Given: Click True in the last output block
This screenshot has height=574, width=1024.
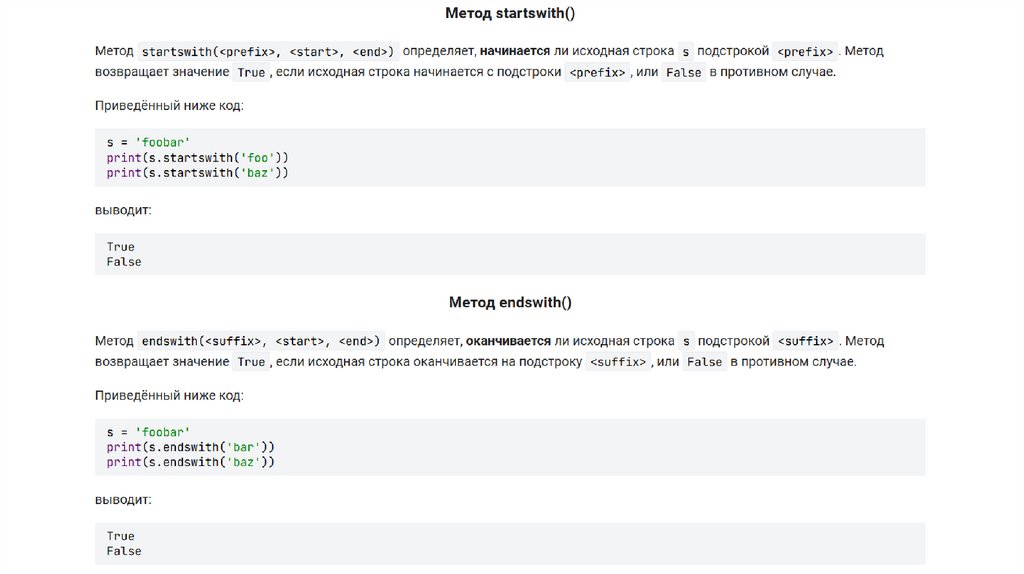Looking at the screenshot, I should coord(120,536).
